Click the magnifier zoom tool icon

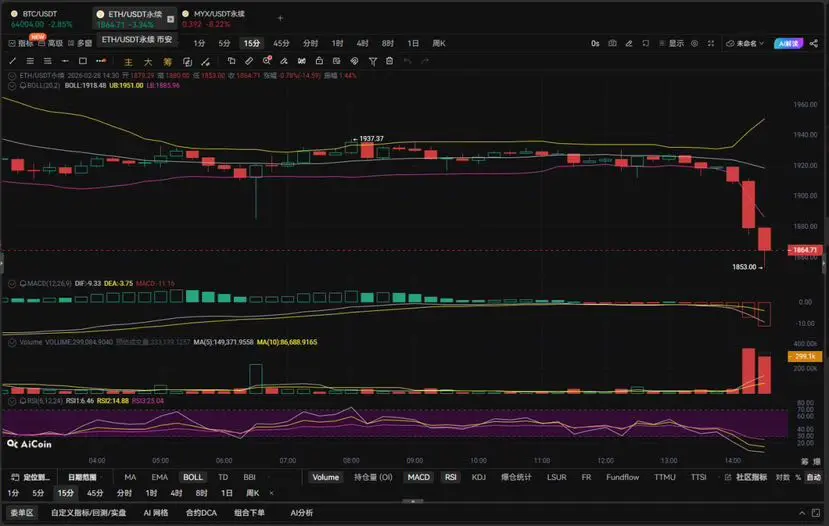click(x=267, y=61)
